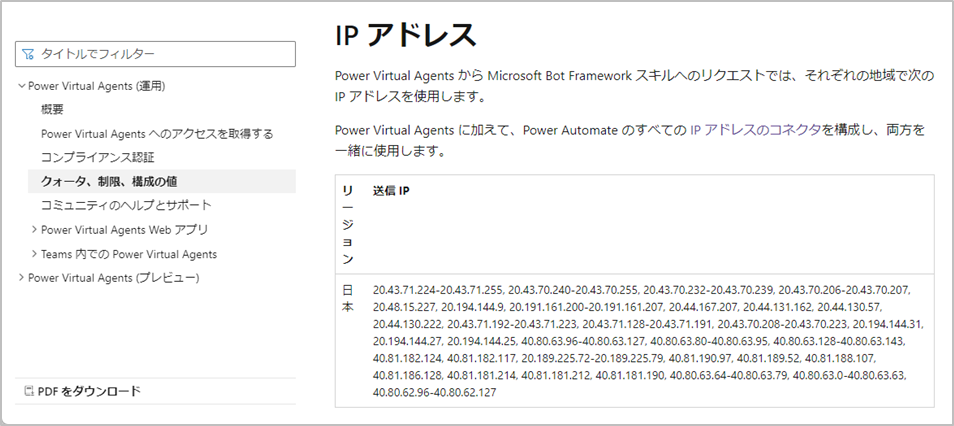Expand Teams 内での Power Virtual Agents node

(x=34, y=254)
